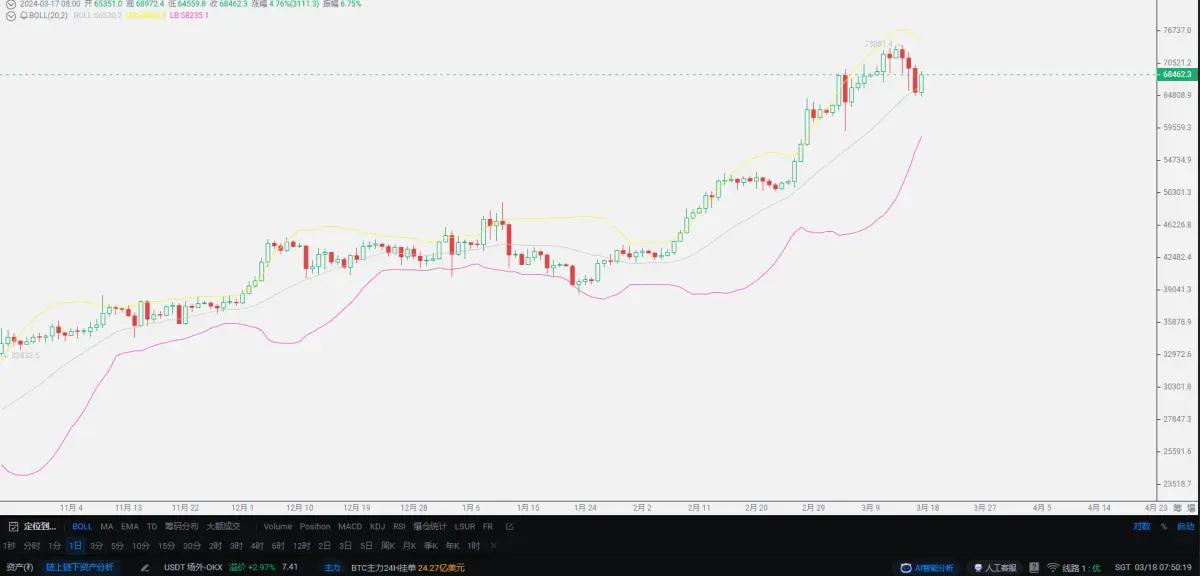
Task: Switch to 月K monthly timeframe
Action: coord(409,546)
